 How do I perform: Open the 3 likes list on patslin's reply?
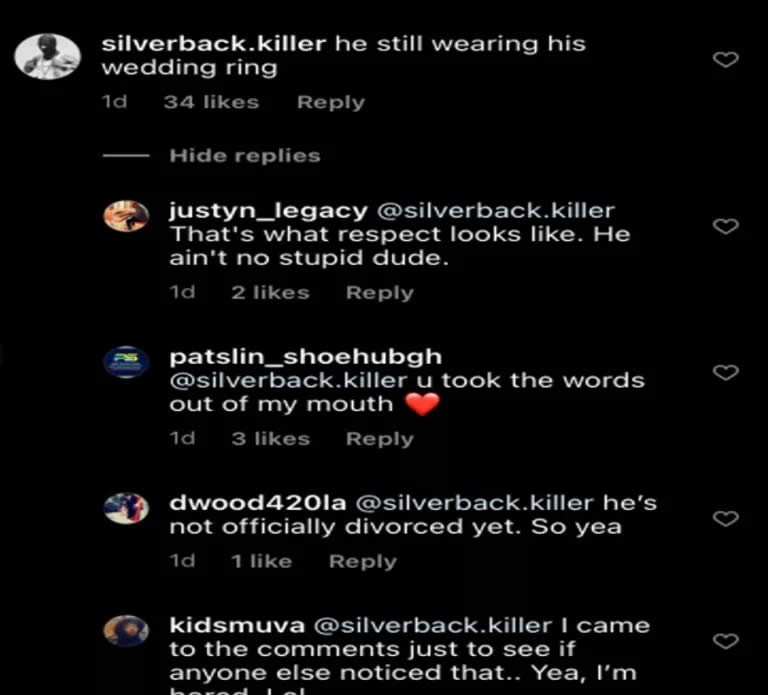click(271, 438)
